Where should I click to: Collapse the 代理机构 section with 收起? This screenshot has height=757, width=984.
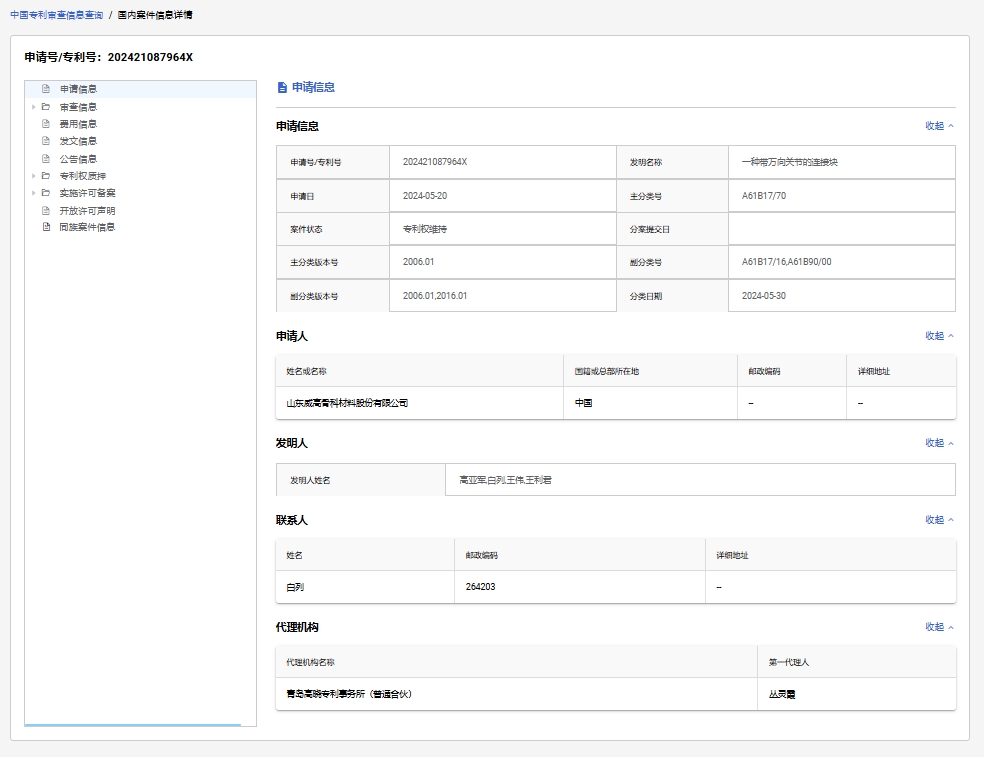[939, 627]
